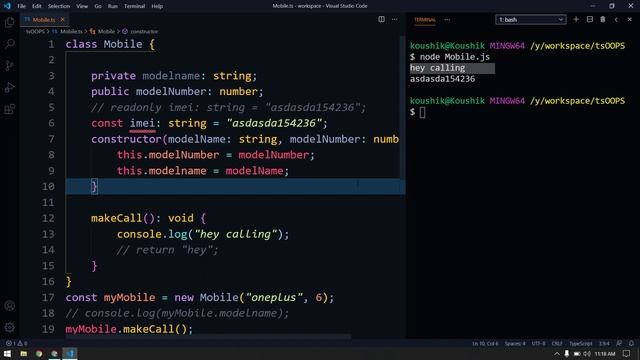640x360 pixels.
Task: Show hidden system tray icons
Action: (557, 354)
